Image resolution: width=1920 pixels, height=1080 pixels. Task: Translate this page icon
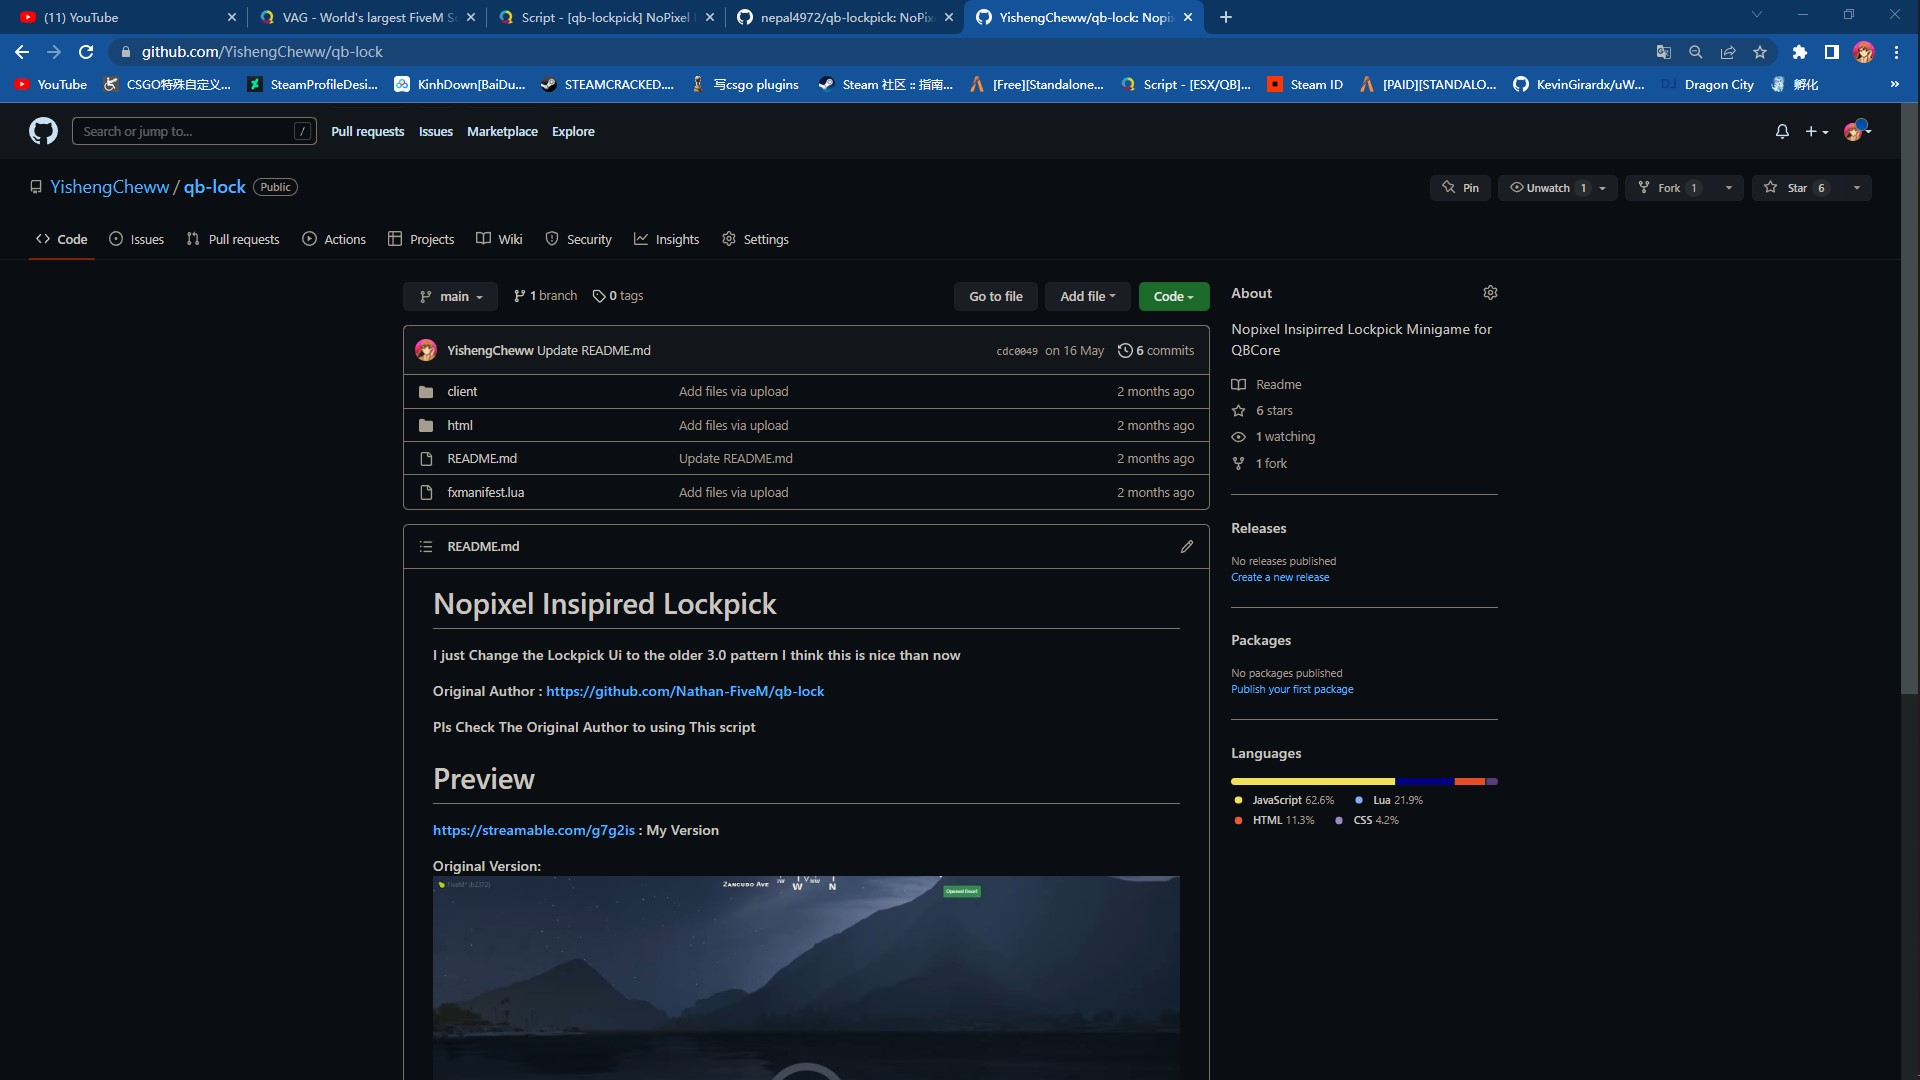click(x=1663, y=52)
